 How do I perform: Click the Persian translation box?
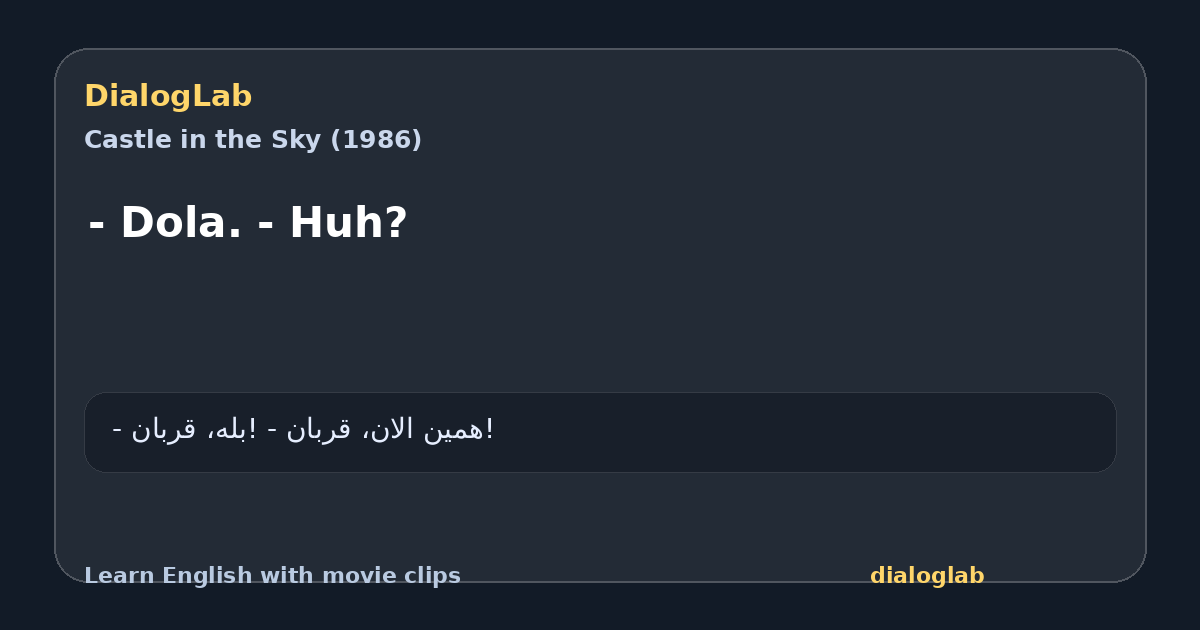[600, 432]
